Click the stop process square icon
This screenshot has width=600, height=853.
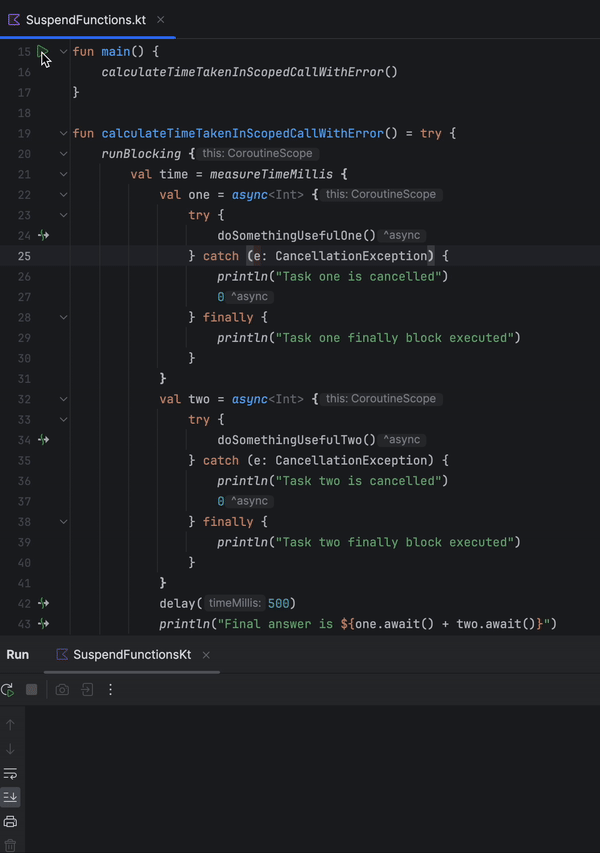click(32, 690)
